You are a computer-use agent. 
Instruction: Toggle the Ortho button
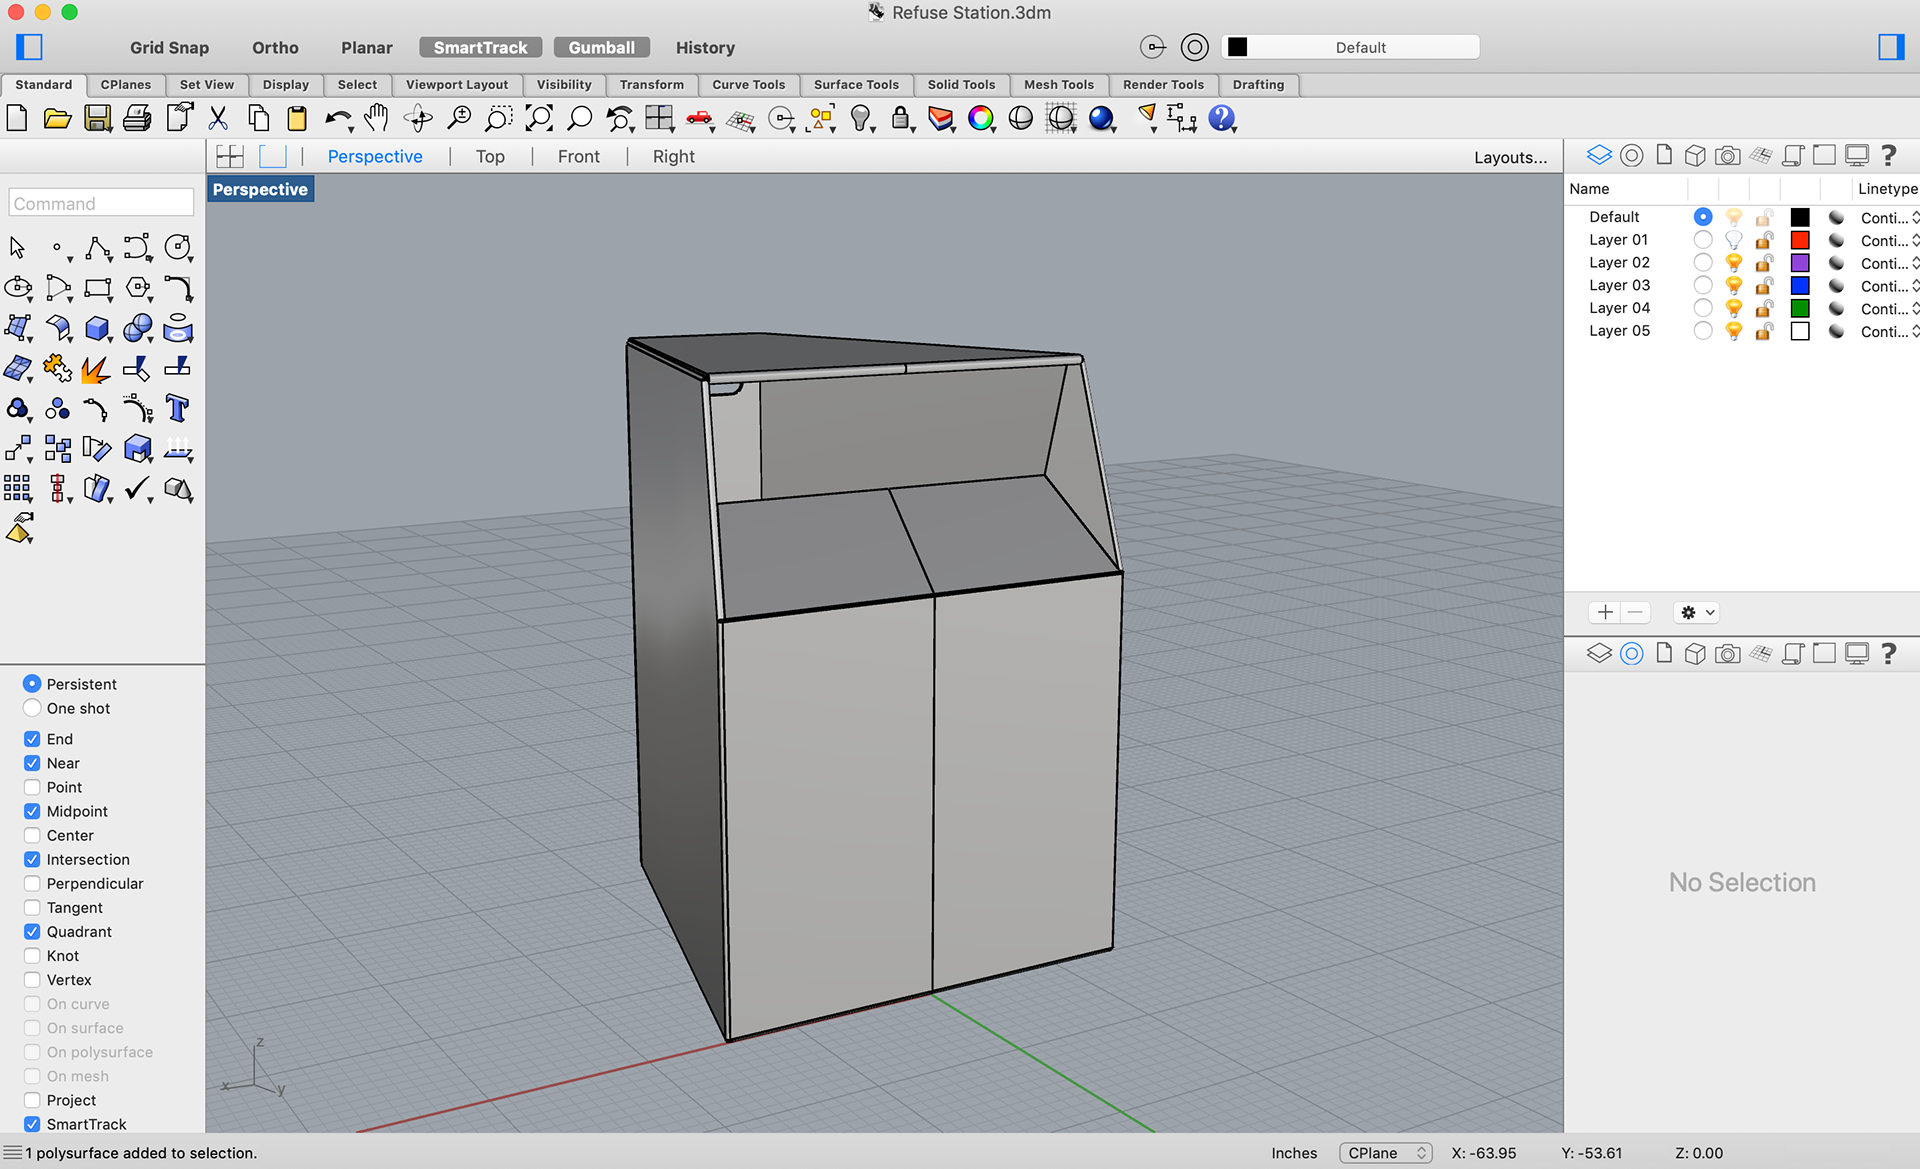pos(275,47)
